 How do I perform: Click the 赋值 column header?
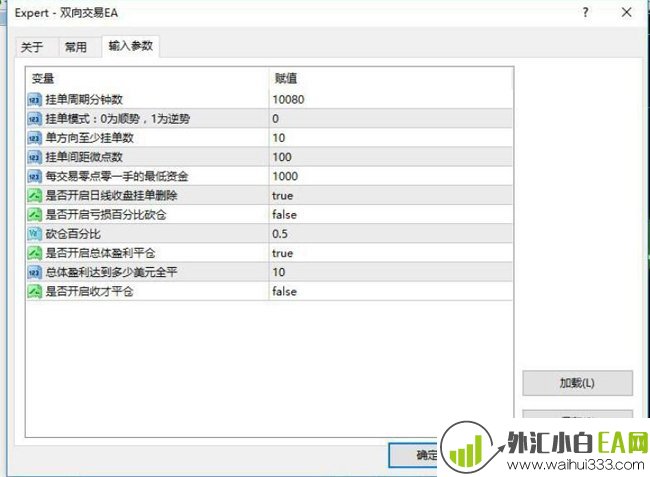point(391,78)
